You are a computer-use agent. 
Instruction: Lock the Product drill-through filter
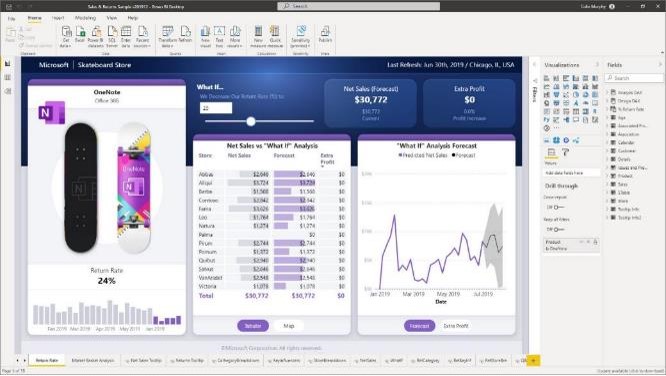pyautogui.click(x=595, y=242)
